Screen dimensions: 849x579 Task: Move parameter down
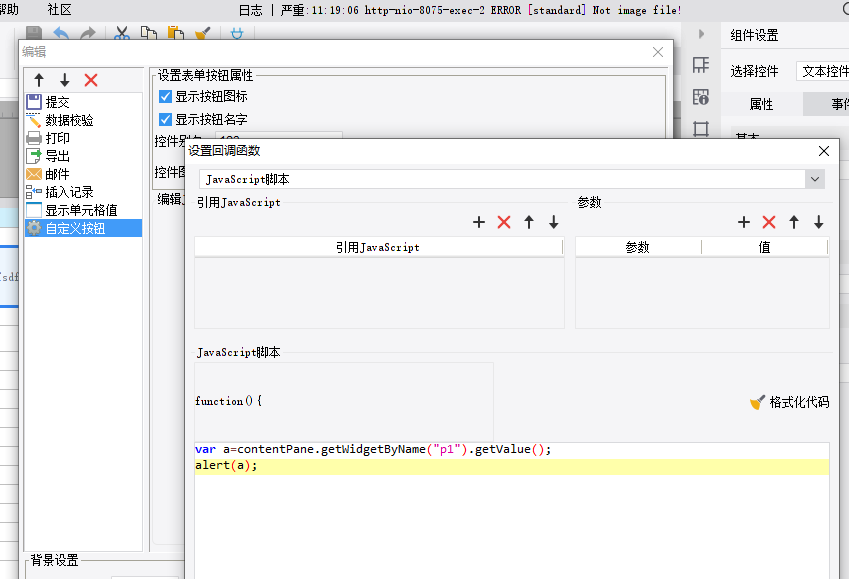819,222
